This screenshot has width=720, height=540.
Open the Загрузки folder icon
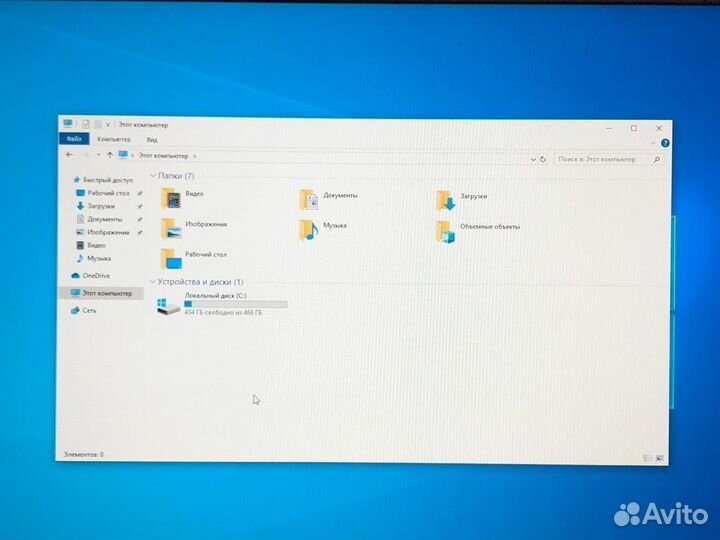(x=446, y=200)
